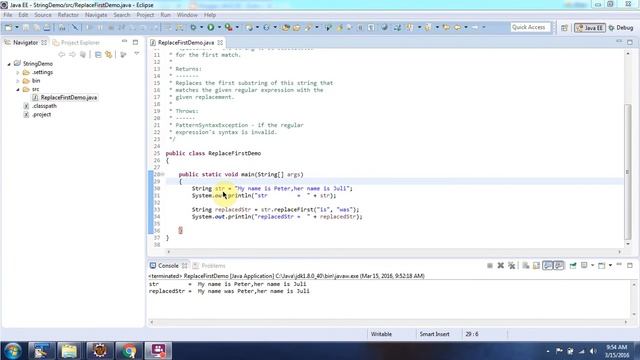Click the Clear Console icon

pos(526,266)
